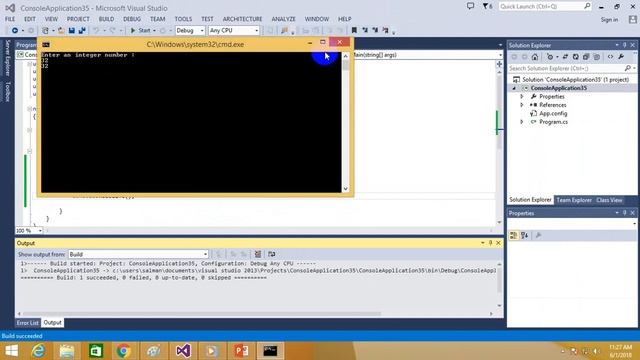Toggle auto-hide pin on Properties panel

[624, 213]
